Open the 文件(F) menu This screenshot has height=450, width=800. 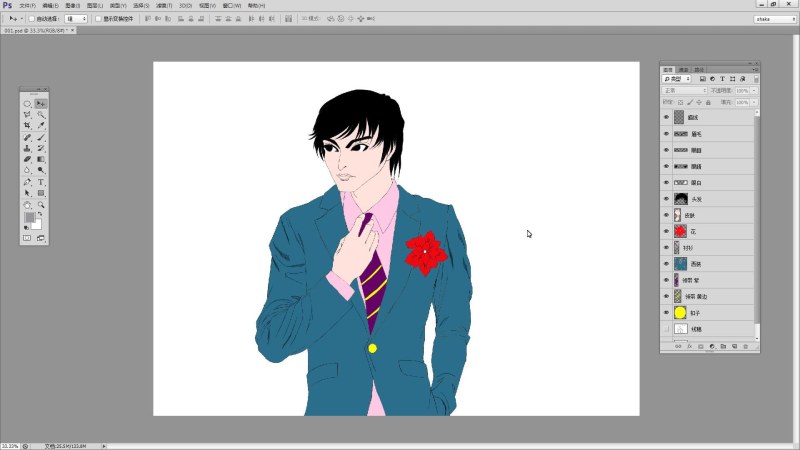tap(27, 5)
